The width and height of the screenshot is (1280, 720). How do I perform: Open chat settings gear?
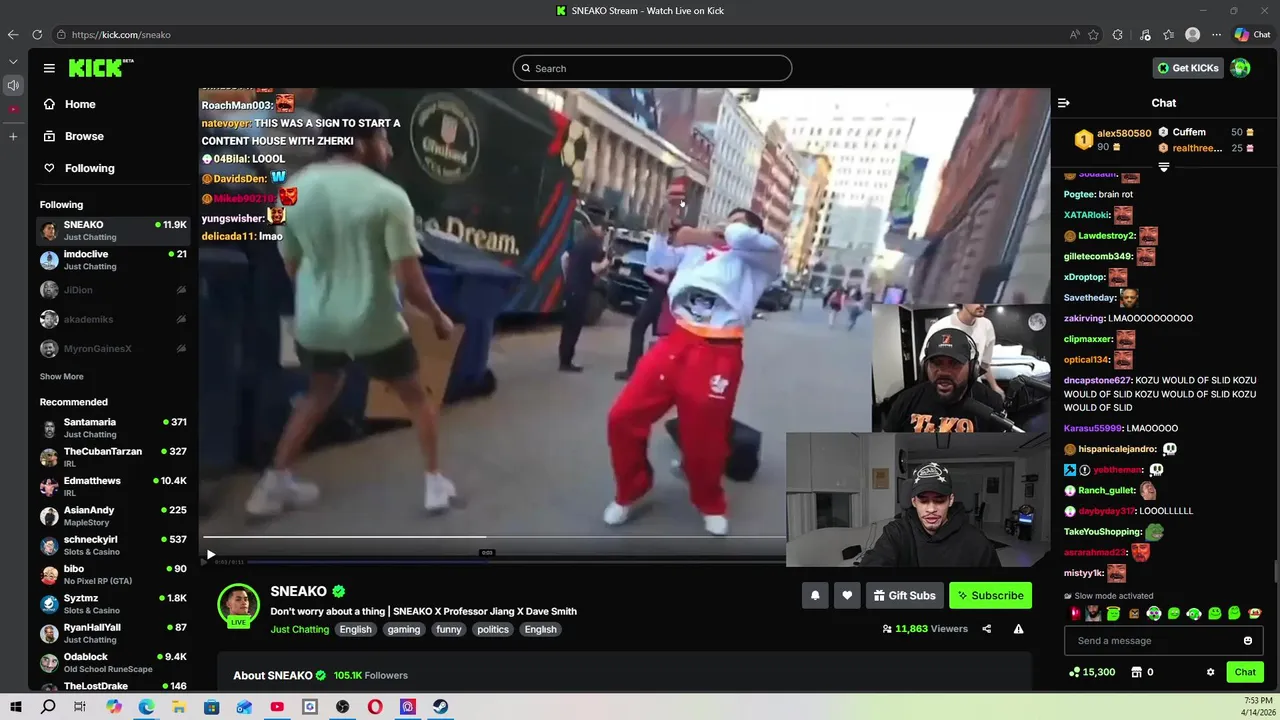coord(1210,672)
